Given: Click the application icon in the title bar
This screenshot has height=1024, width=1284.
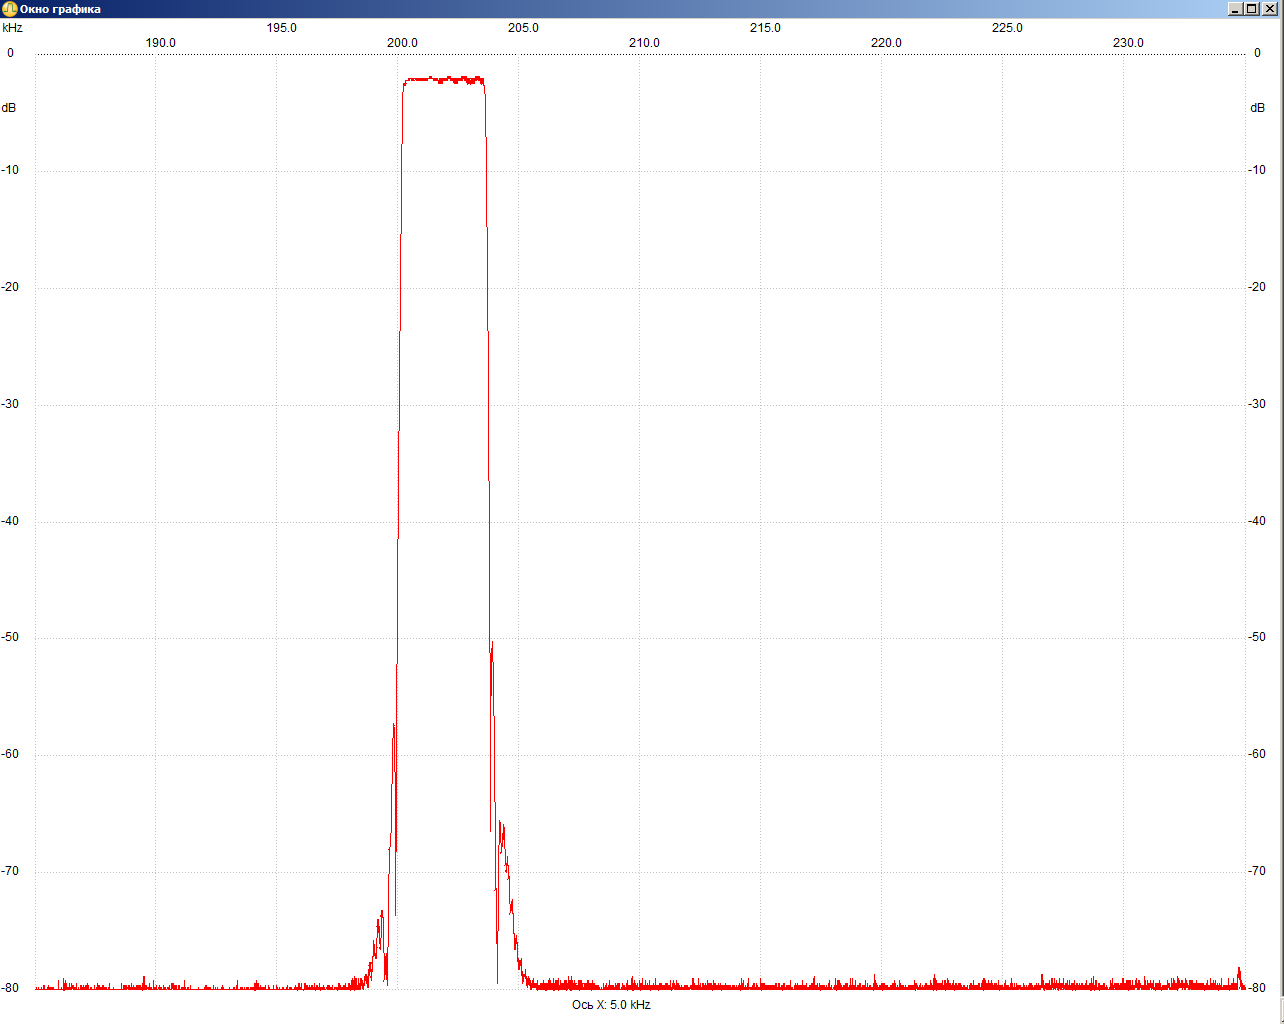Looking at the screenshot, I should (x=9, y=9).
